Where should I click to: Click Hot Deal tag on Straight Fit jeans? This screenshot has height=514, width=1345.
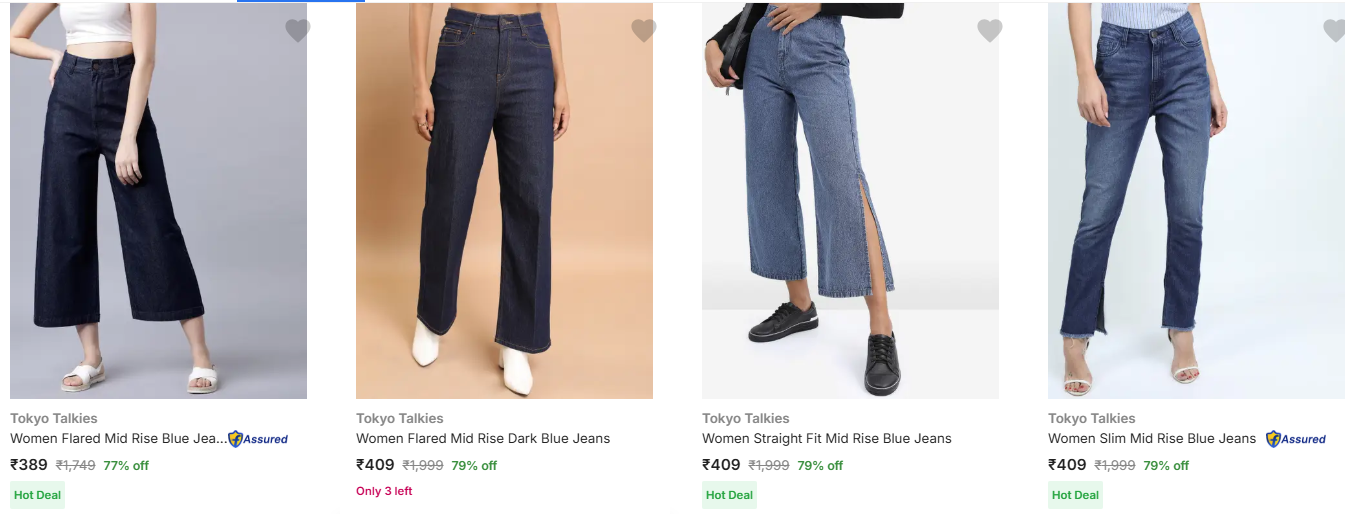pyautogui.click(x=729, y=495)
